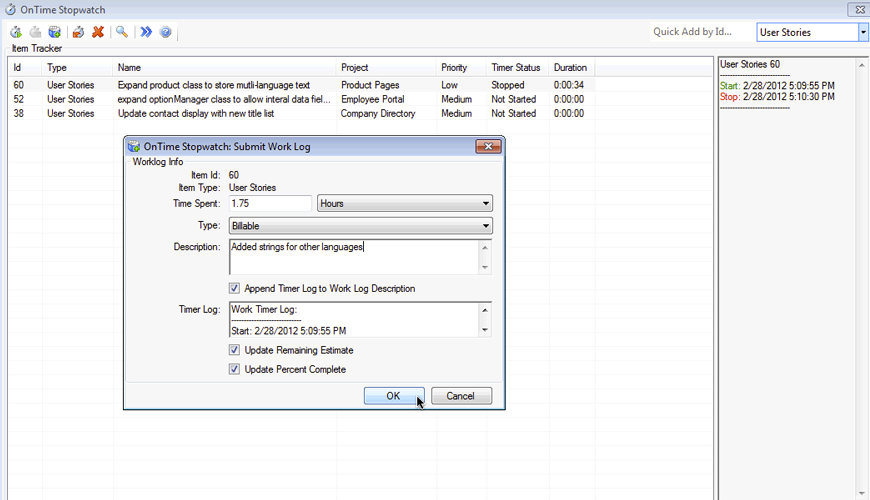
Task: Click the Time Spent input field
Action: [270, 204]
